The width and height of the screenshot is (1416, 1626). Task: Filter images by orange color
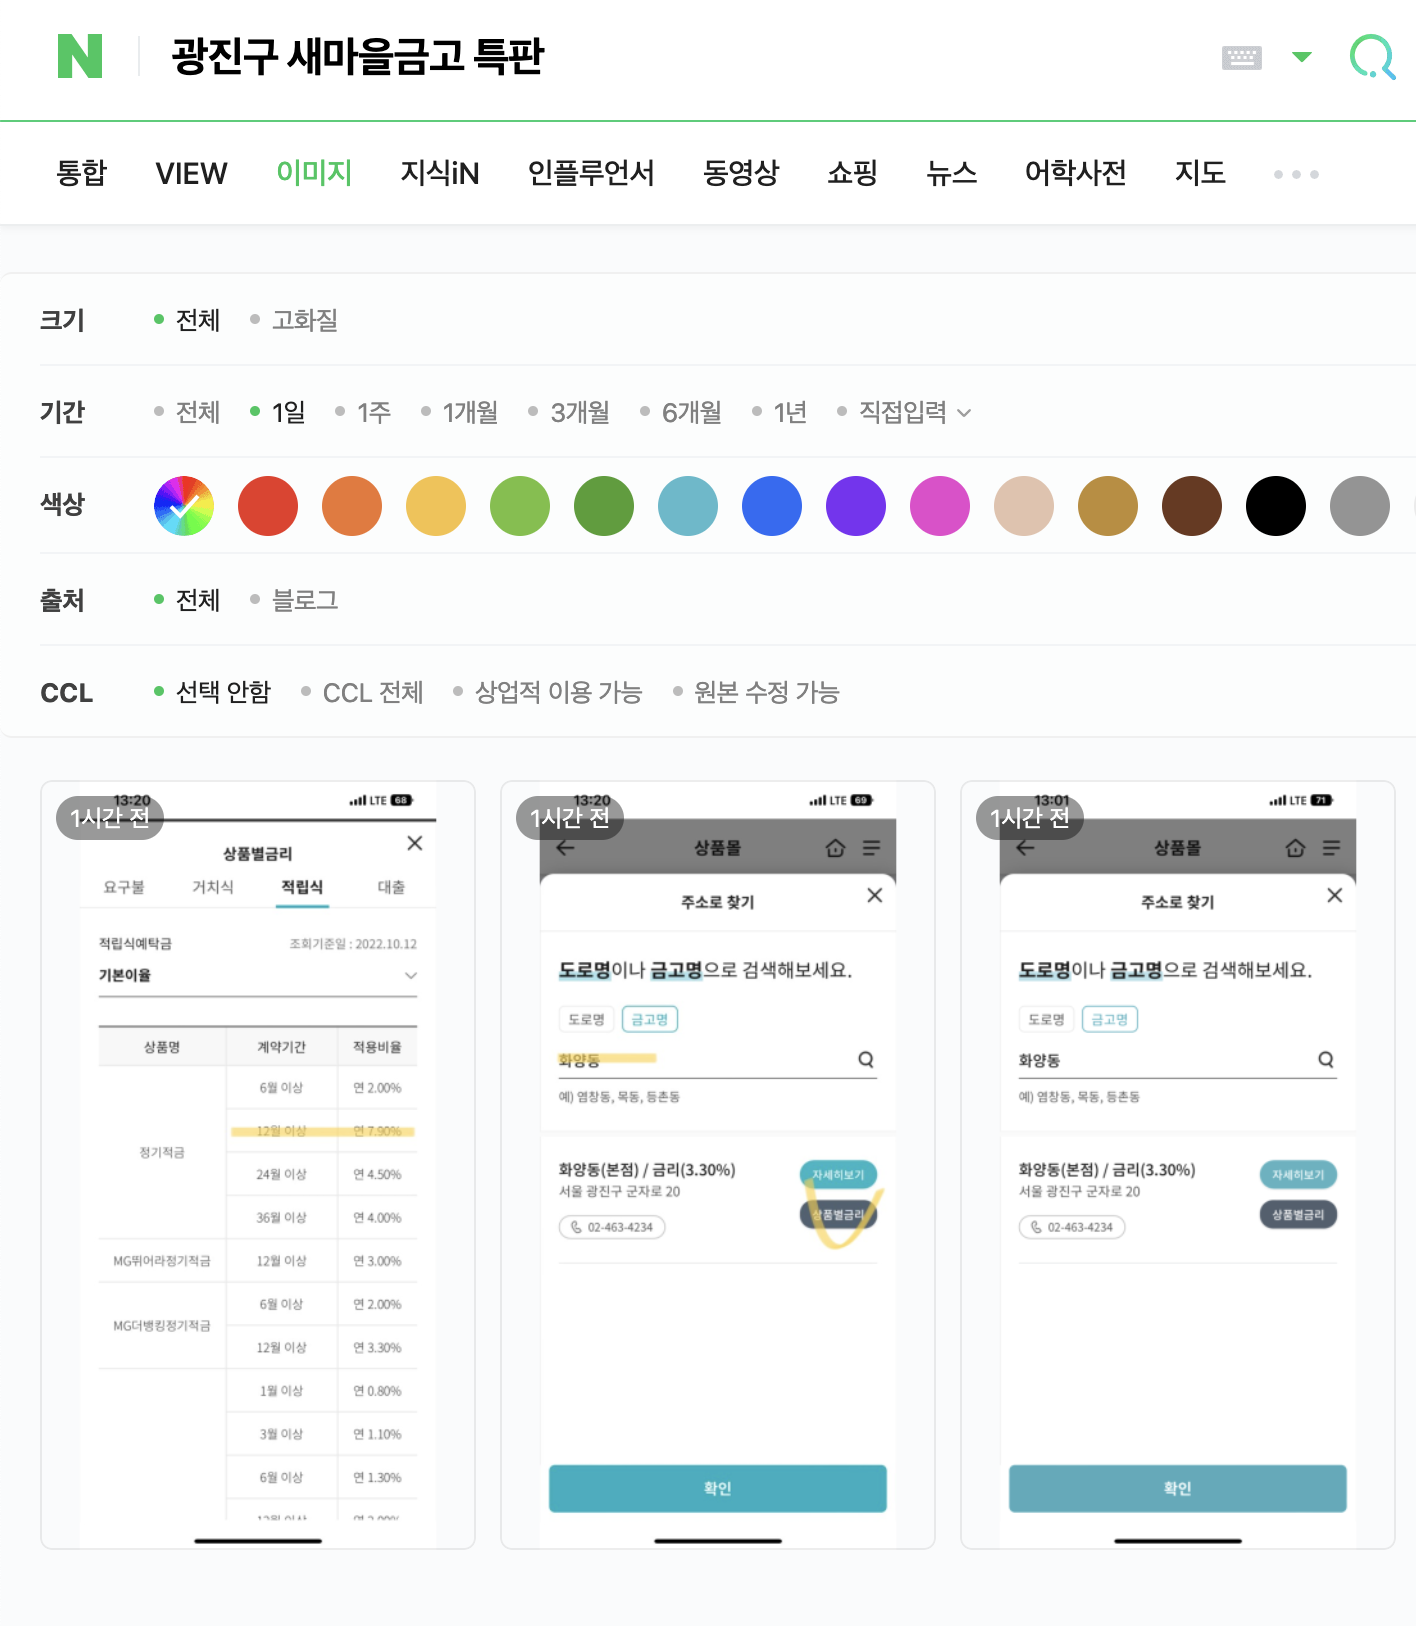tap(352, 506)
